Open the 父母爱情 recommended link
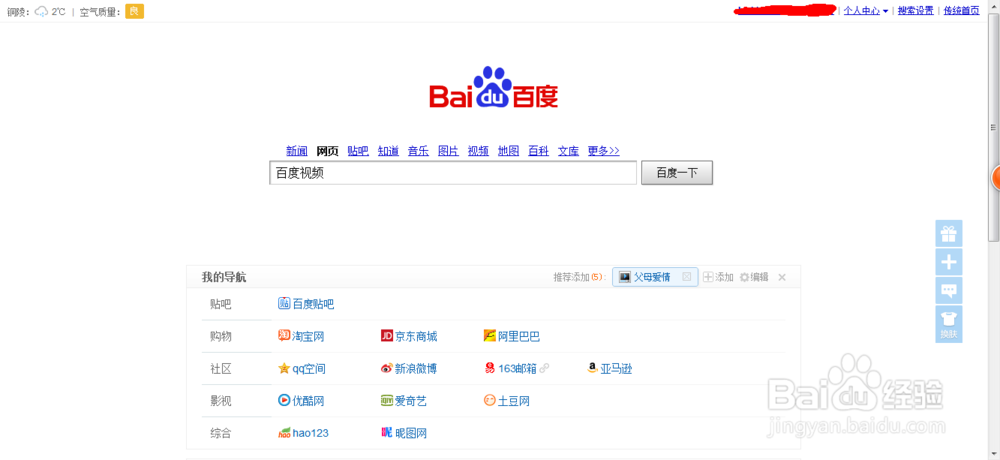The image size is (1000, 460). tap(652, 277)
